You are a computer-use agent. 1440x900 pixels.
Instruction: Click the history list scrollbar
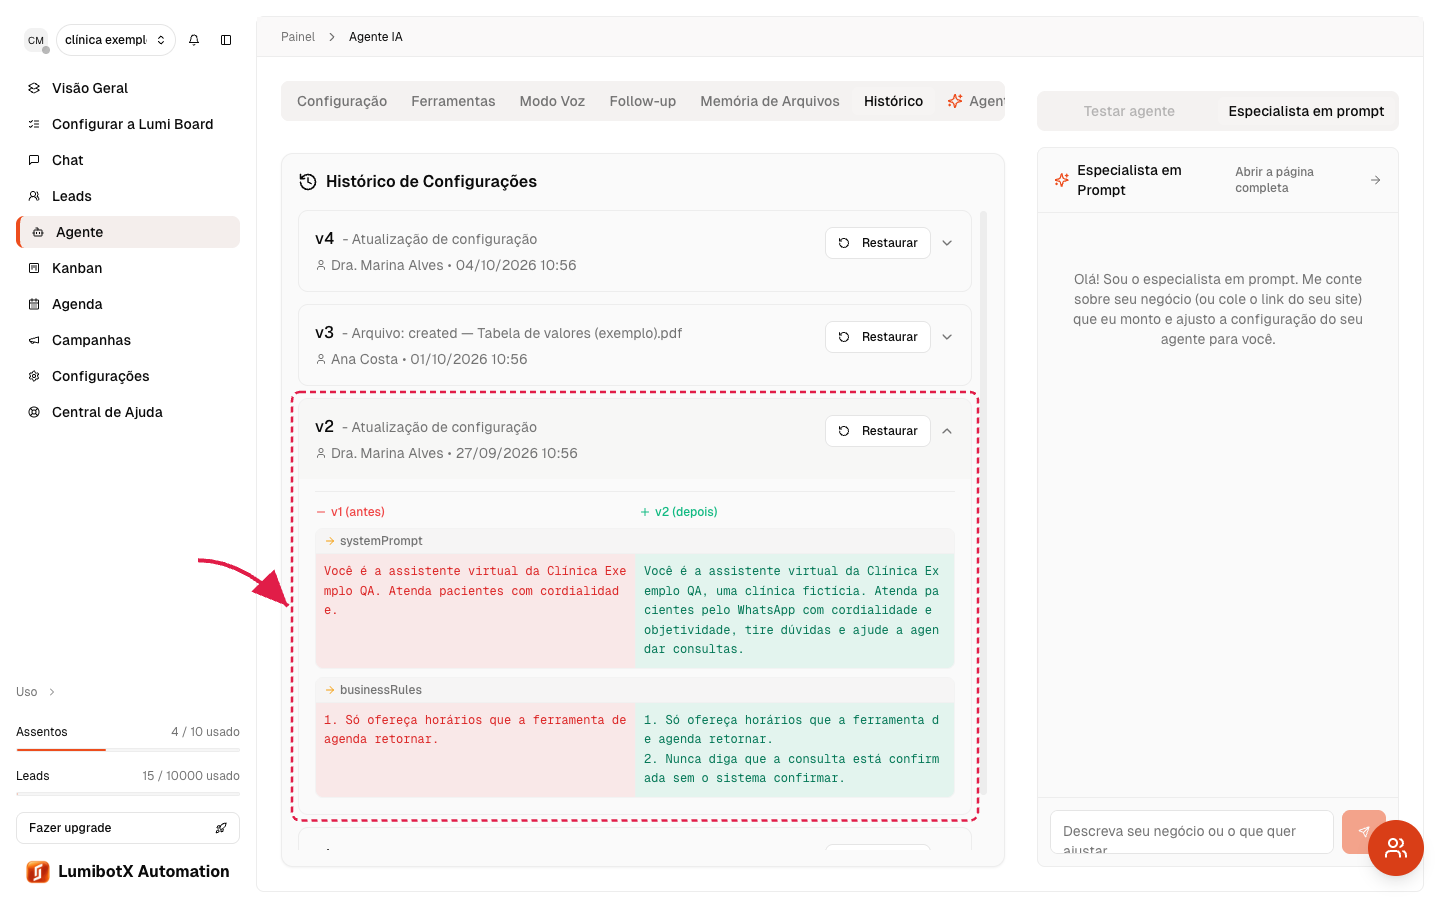tap(984, 502)
